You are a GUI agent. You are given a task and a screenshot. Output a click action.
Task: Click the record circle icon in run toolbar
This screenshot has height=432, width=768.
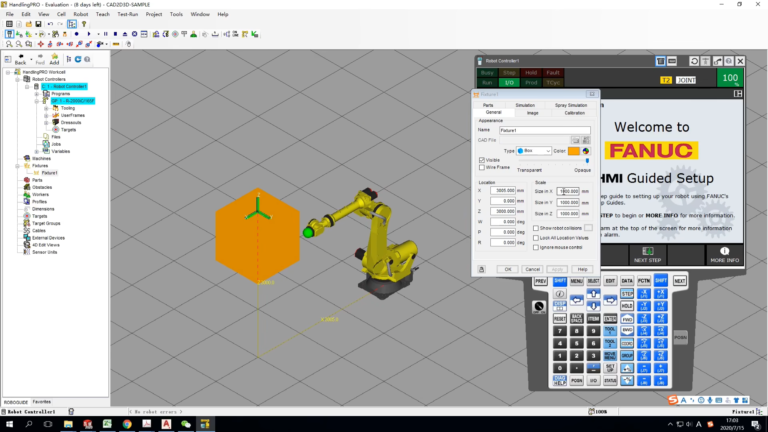click(x=76, y=34)
